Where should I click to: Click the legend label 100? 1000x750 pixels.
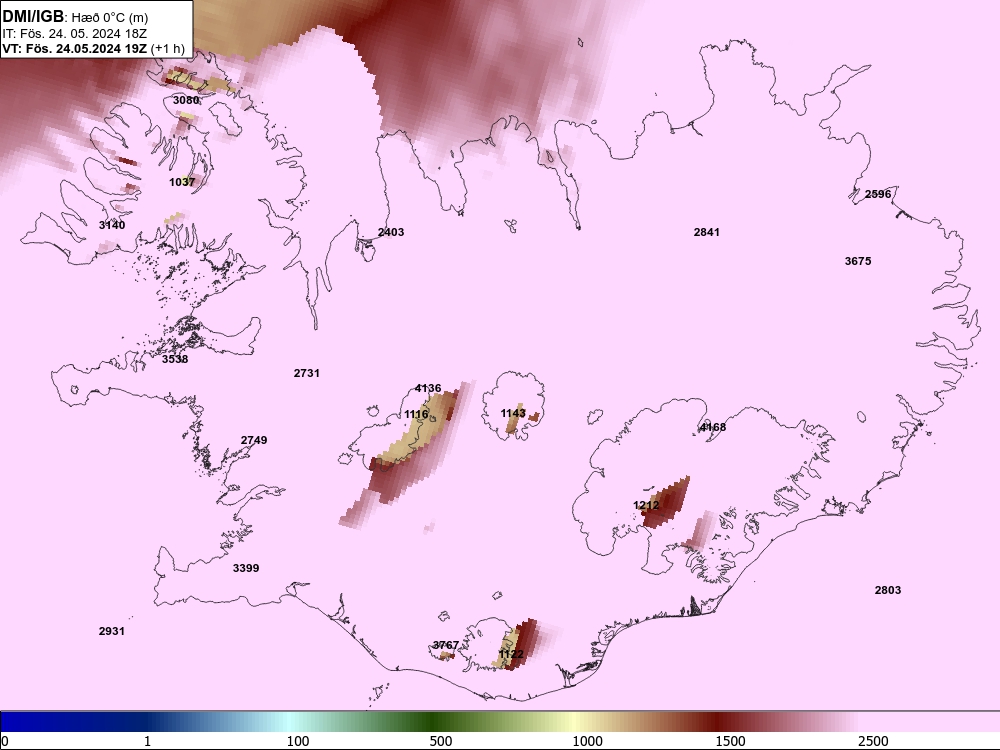tap(298, 741)
